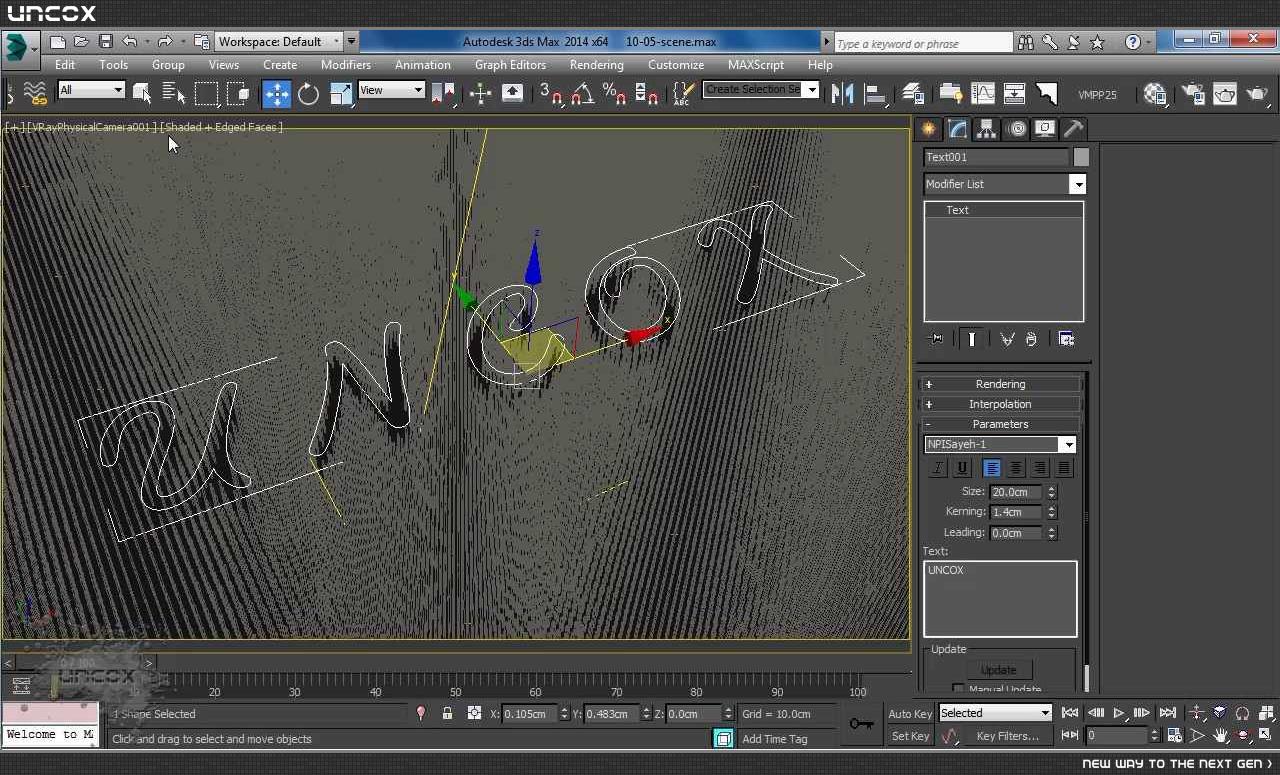Click the Update button
Image resolution: width=1280 pixels, height=775 pixels.
[999, 670]
